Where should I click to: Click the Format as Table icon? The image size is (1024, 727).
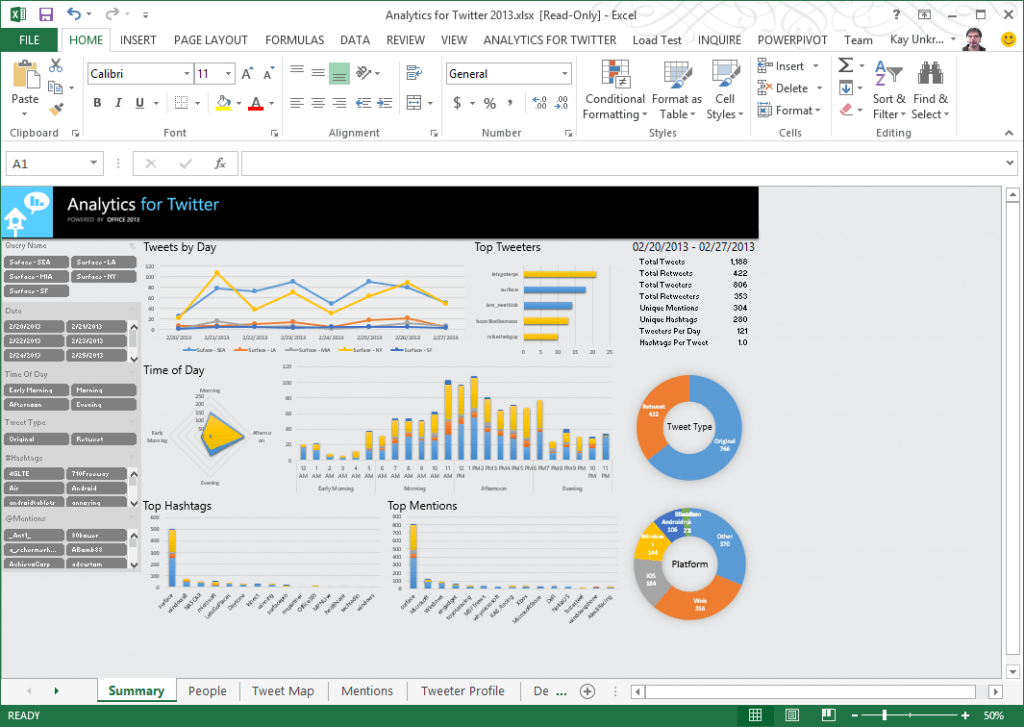pos(677,76)
